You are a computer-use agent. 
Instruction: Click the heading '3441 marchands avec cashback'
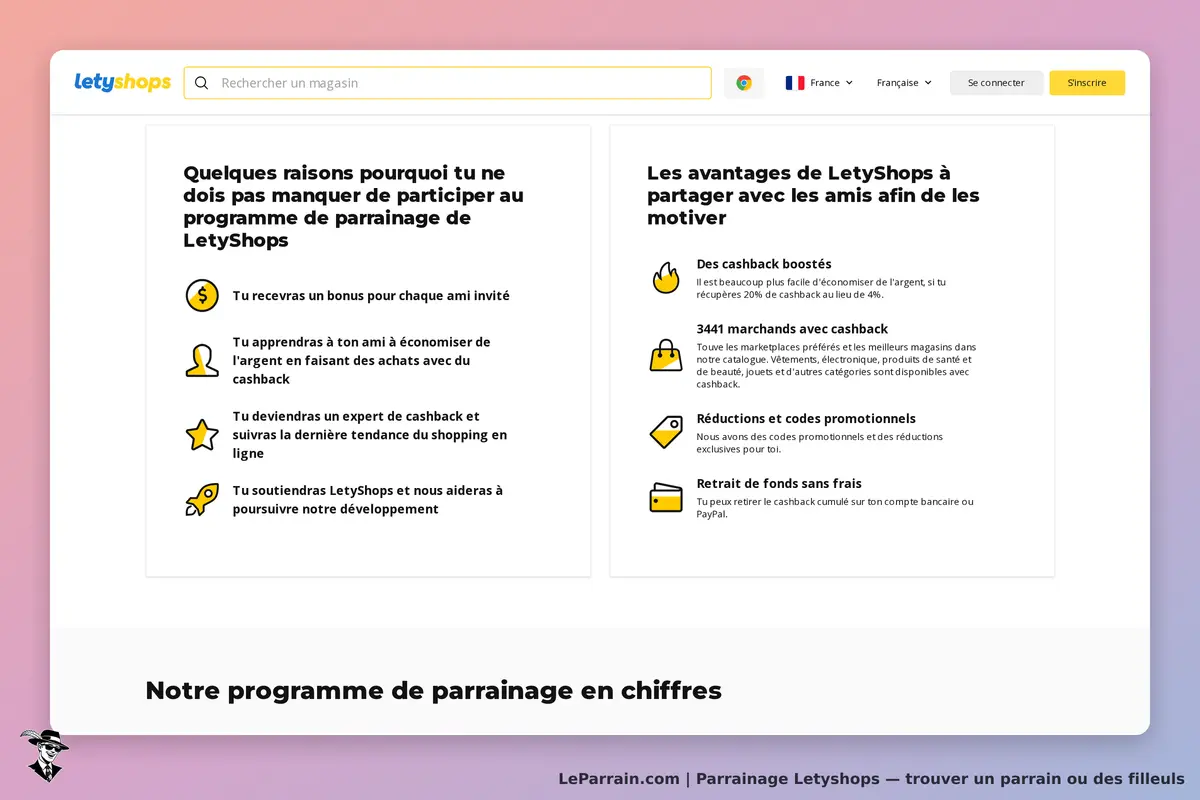pos(792,329)
